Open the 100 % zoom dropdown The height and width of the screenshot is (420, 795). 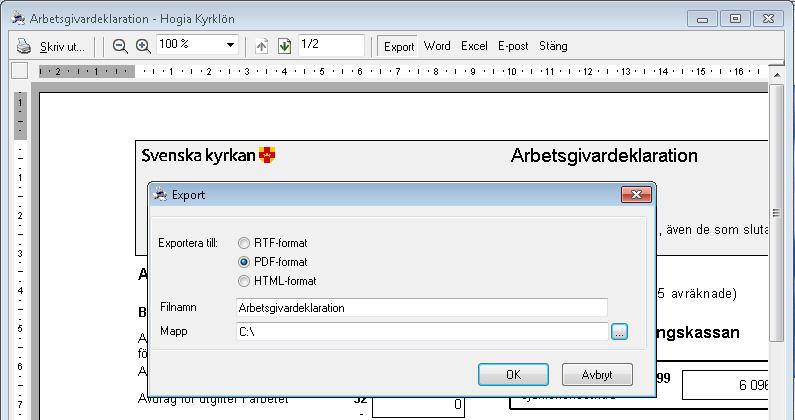tap(230, 45)
